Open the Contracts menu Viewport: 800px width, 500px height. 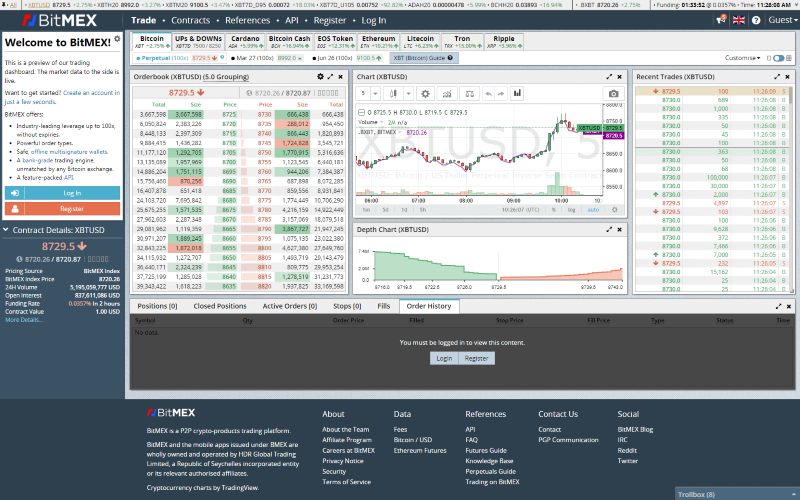coord(190,20)
